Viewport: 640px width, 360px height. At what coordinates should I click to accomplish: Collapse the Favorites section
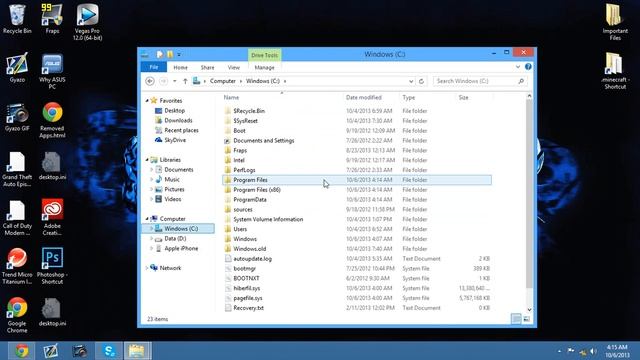click(x=147, y=100)
